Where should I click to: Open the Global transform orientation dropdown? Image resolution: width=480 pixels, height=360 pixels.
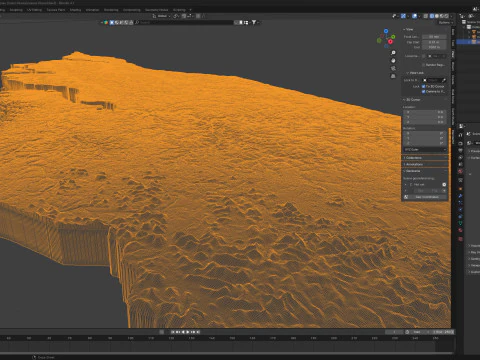(162, 16)
